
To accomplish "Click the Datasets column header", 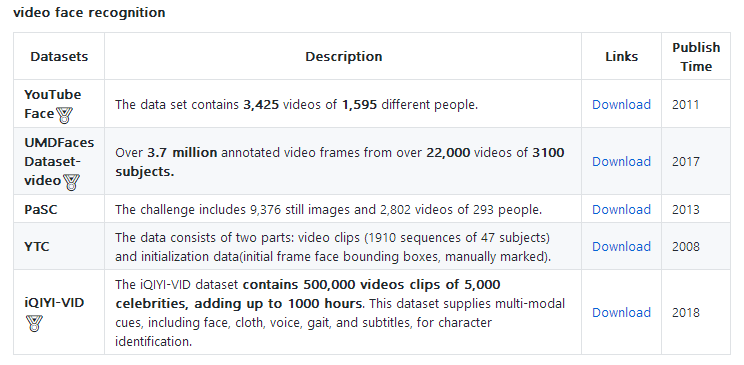I will (59, 56).
